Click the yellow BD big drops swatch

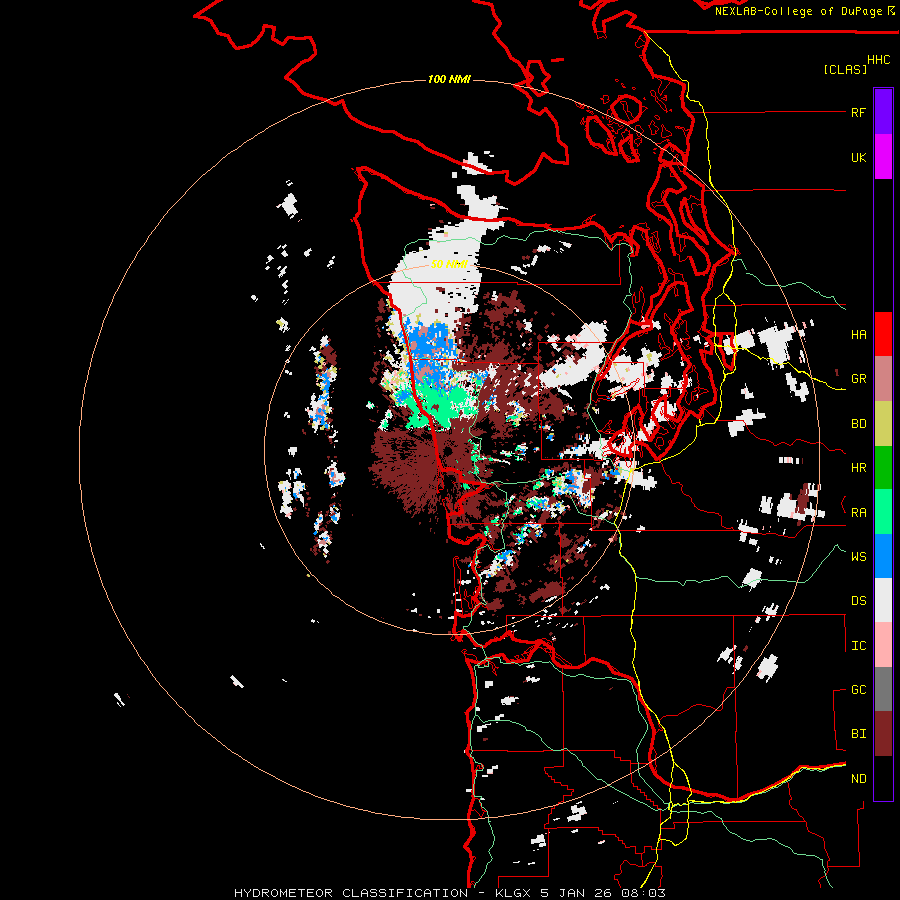coord(883,424)
